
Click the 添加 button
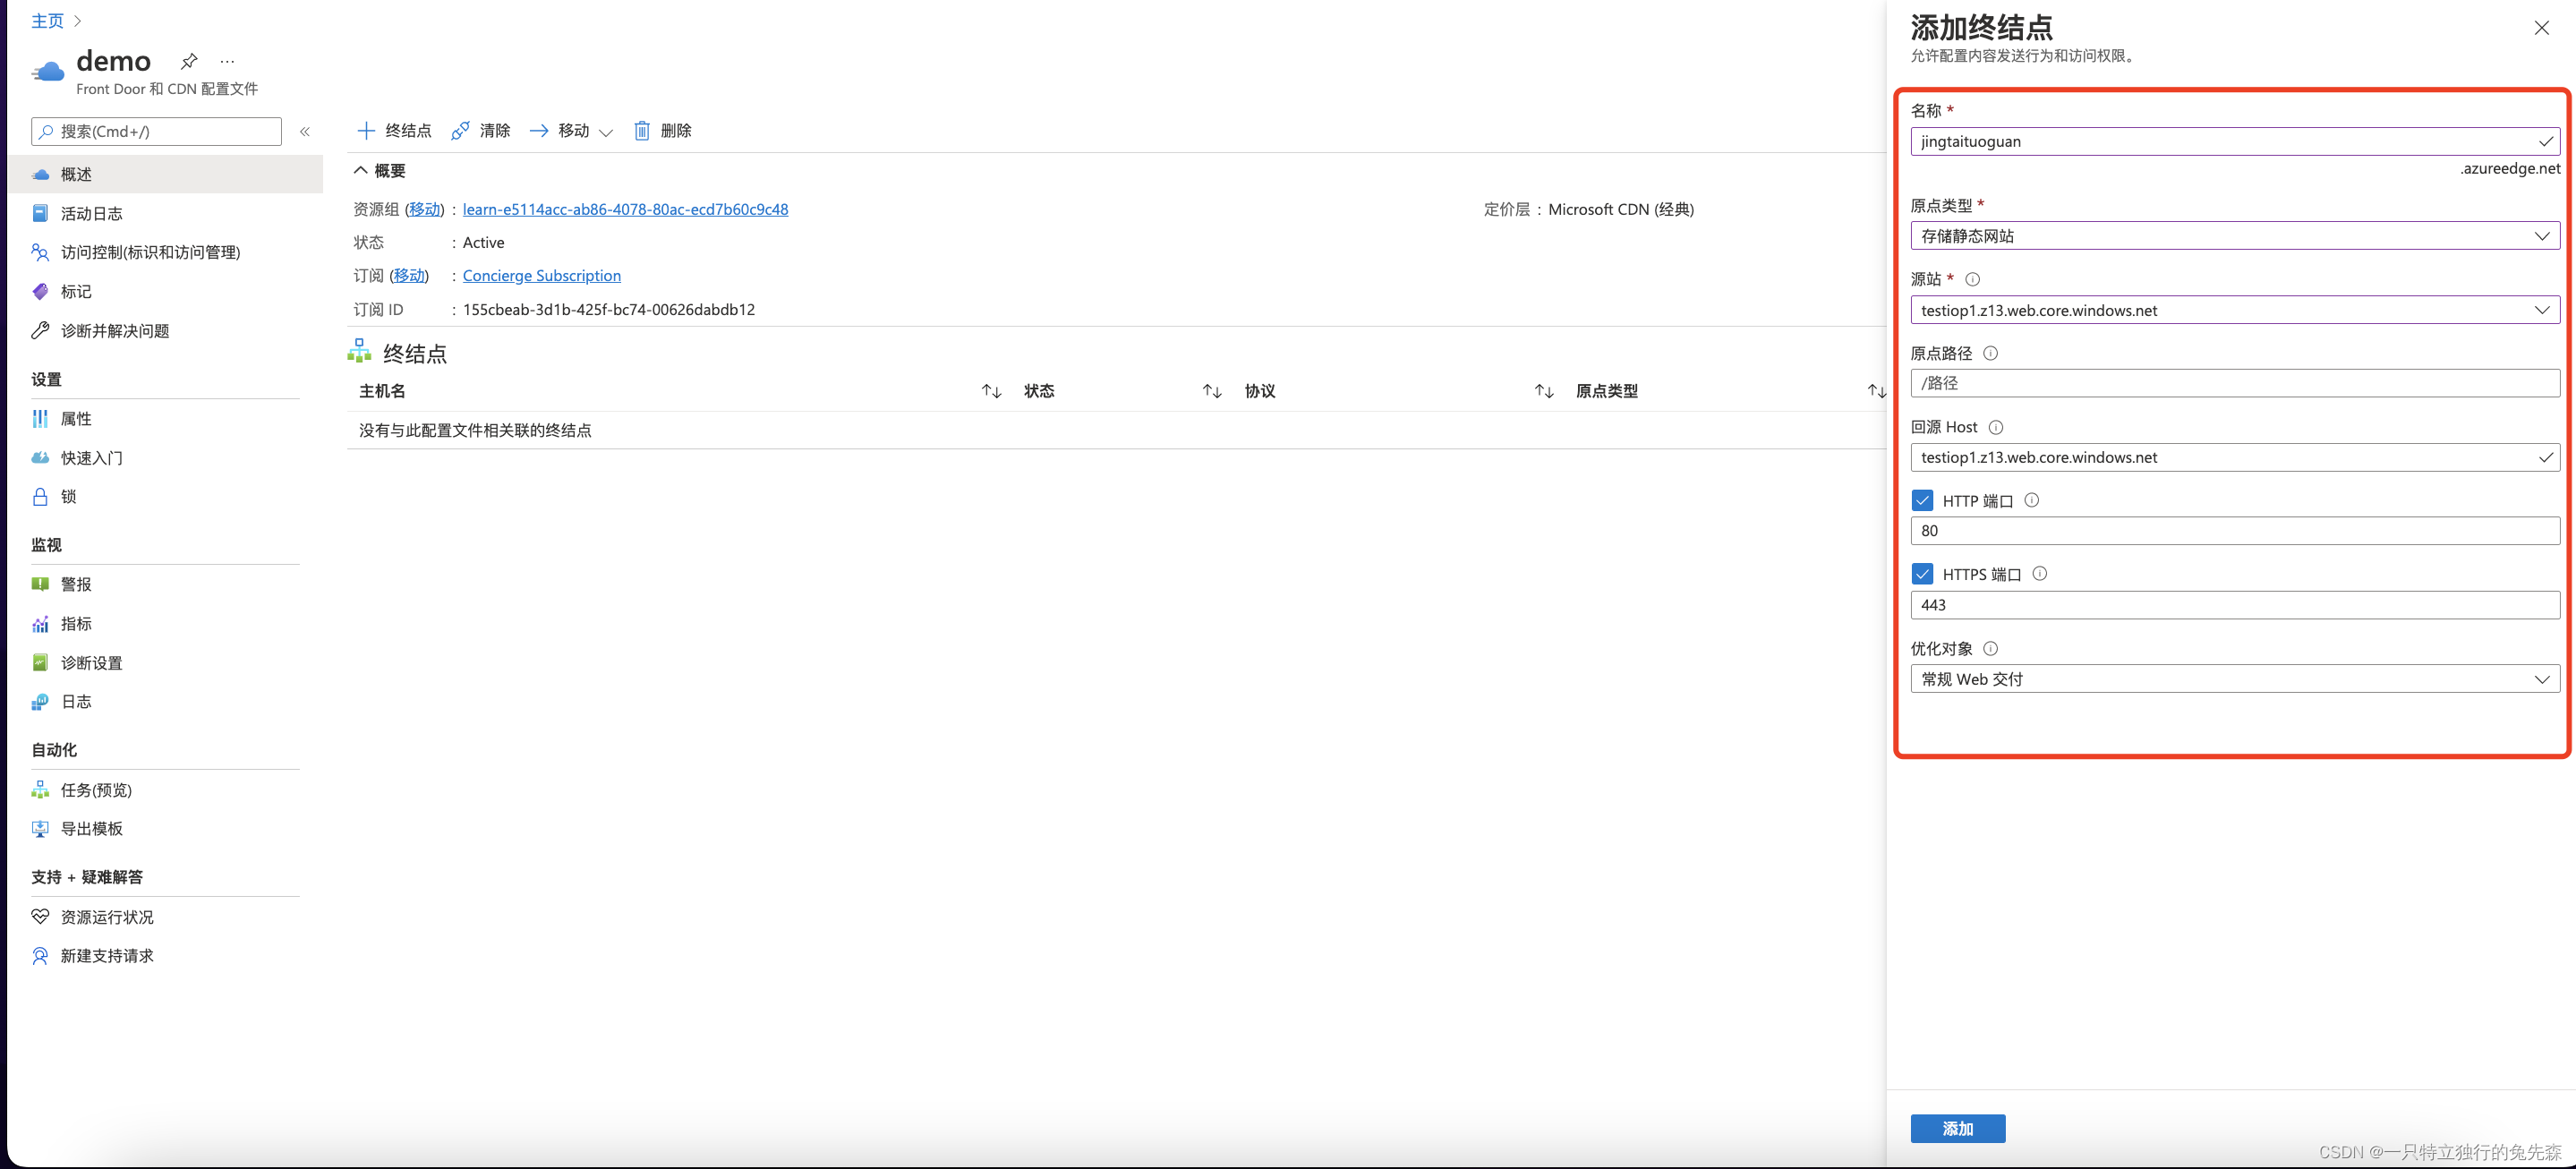point(1957,1128)
